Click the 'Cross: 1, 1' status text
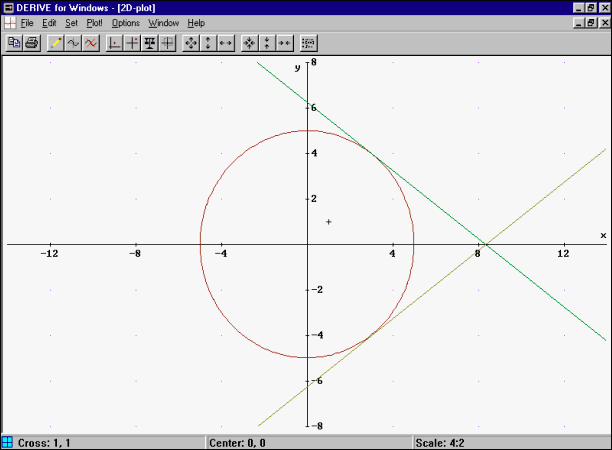 pos(44,443)
